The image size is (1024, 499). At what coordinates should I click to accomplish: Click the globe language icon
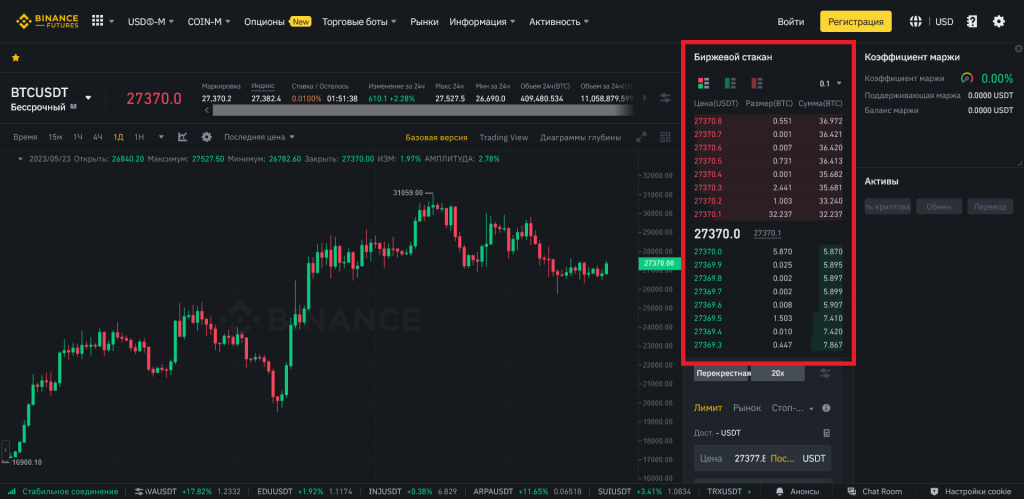click(916, 22)
